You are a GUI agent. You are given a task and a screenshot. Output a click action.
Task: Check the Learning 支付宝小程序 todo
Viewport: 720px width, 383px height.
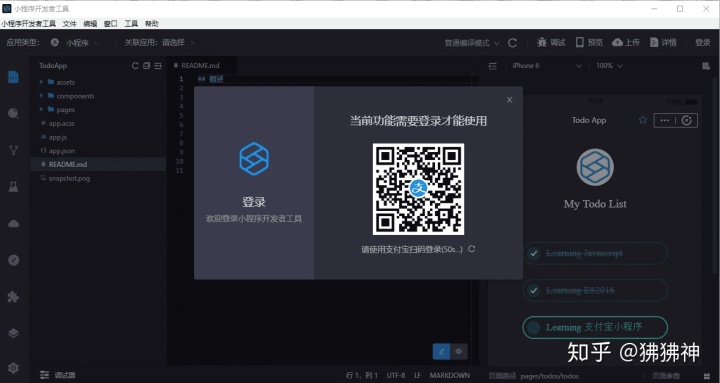[533, 327]
